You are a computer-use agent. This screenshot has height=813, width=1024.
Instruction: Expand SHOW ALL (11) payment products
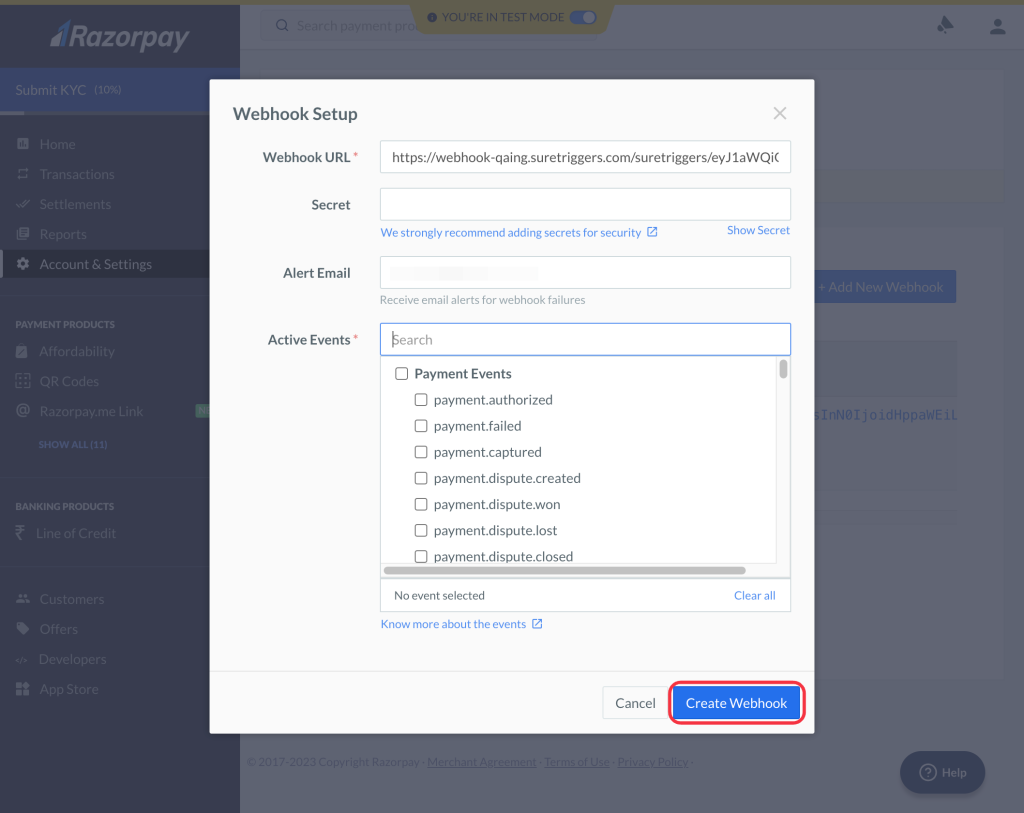click(x=73, y=444)
